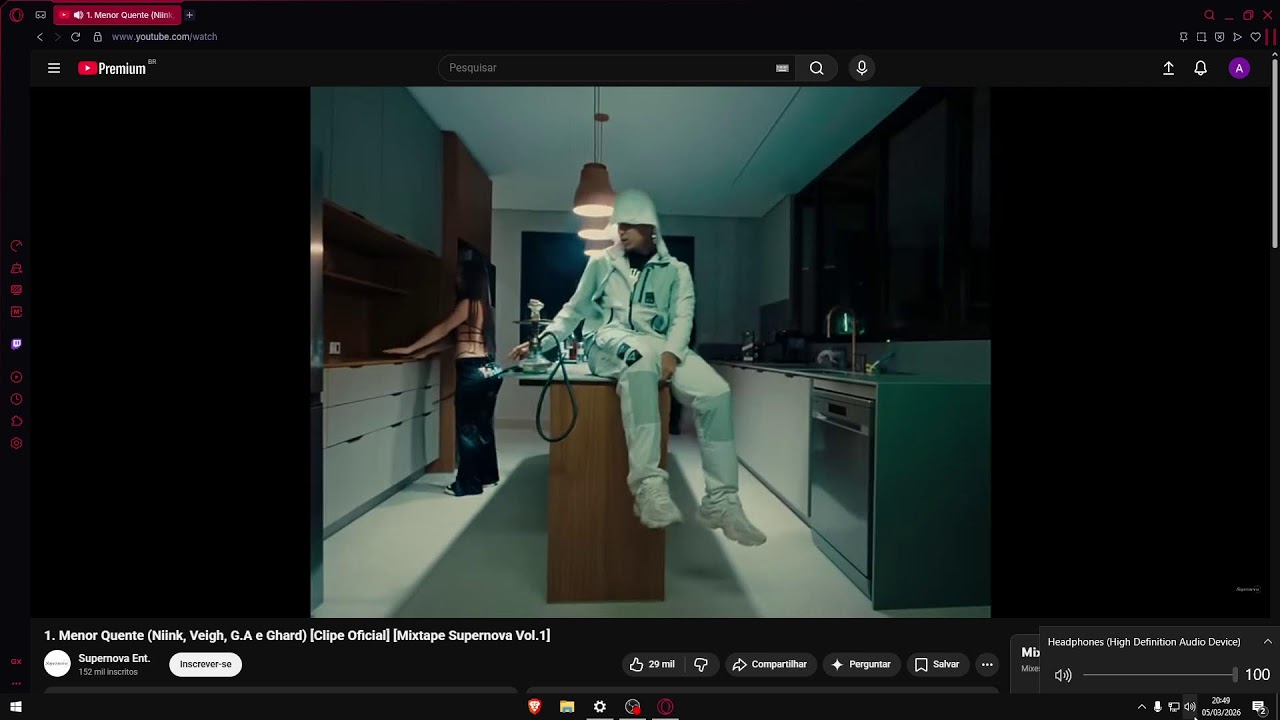Switch to the Menor Quente YouTube tab
The height and width of the screenshot is (720, 1280).
pos(118,15)
